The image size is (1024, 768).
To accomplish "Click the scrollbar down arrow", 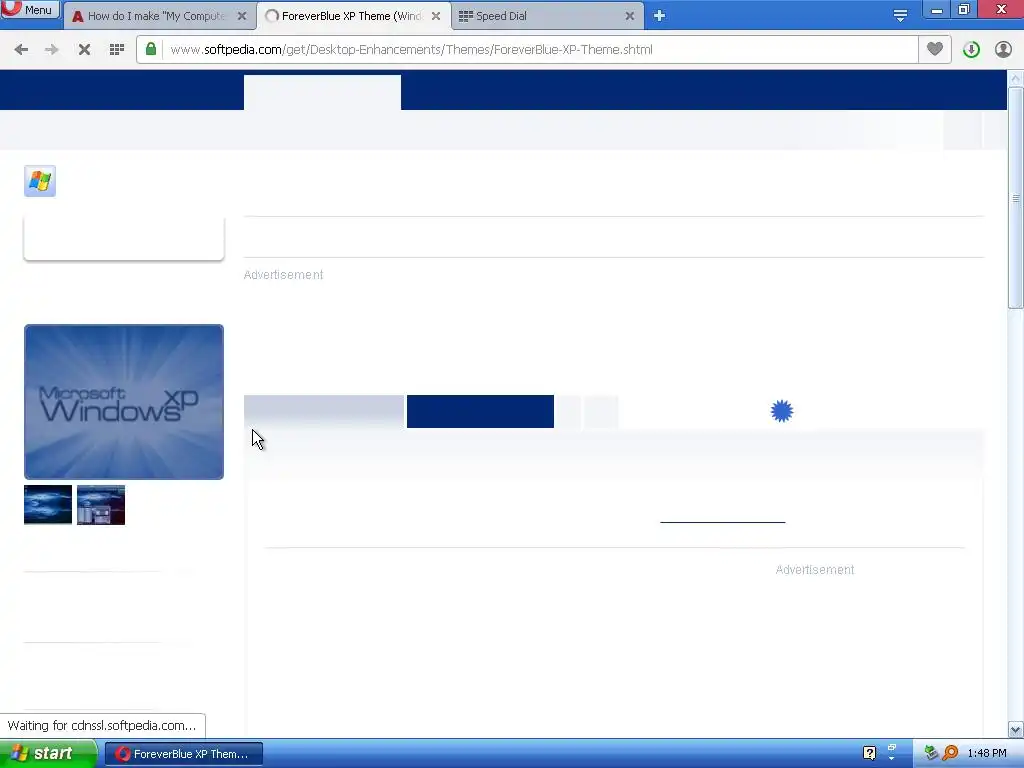I will (x=1015, y=729).
